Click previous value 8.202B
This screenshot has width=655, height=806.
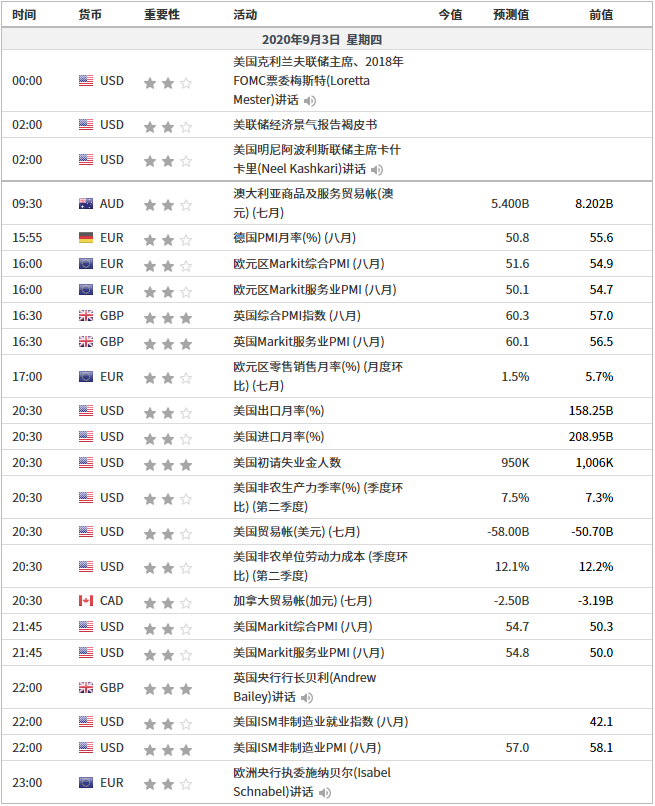click(594, 204)
